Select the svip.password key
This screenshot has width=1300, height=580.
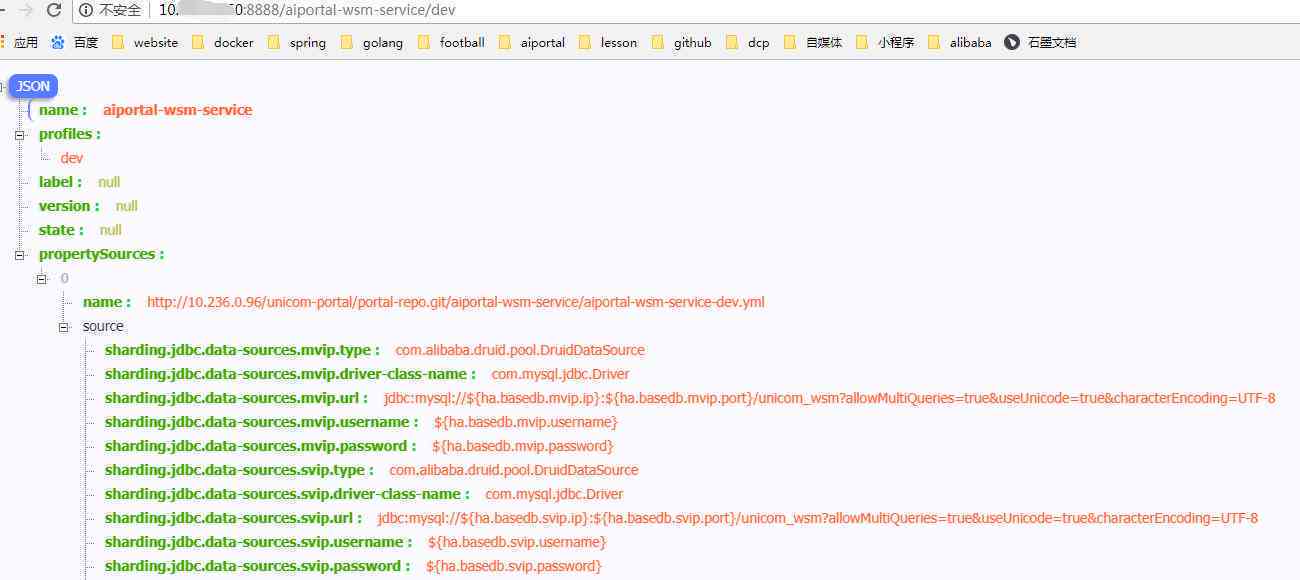click(258, 566)
